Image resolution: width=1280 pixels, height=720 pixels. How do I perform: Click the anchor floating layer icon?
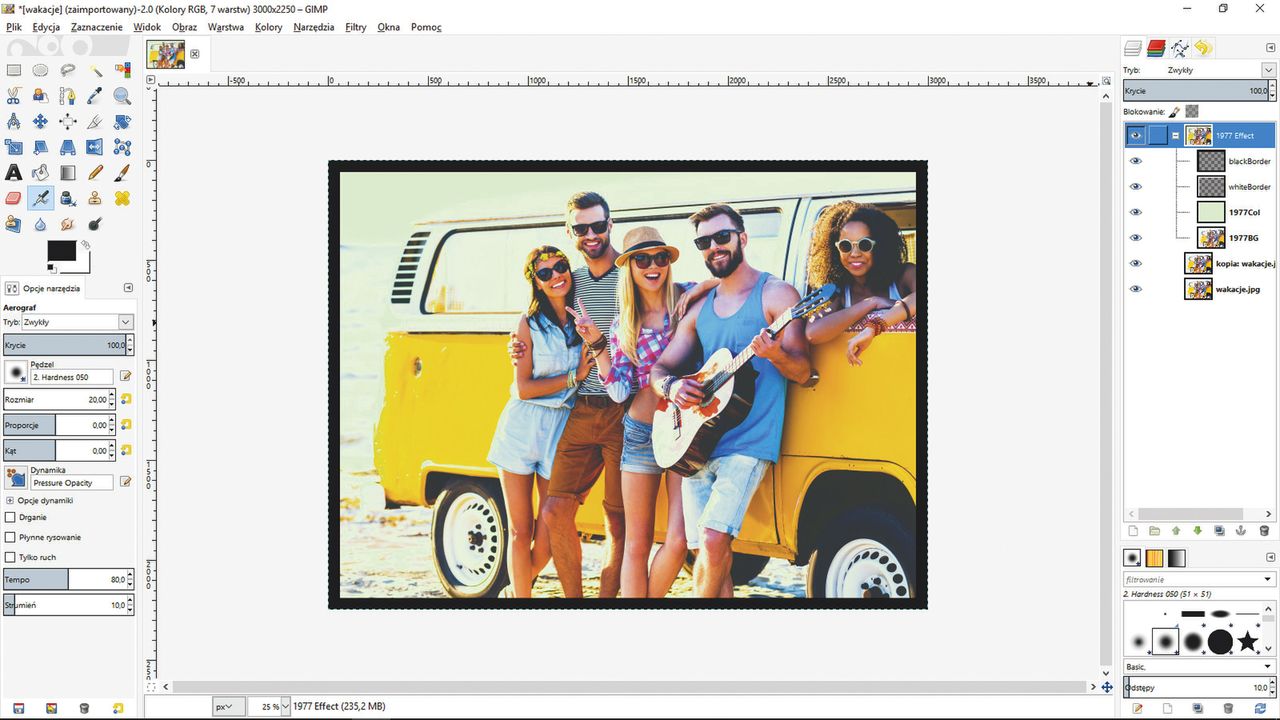1241,531
